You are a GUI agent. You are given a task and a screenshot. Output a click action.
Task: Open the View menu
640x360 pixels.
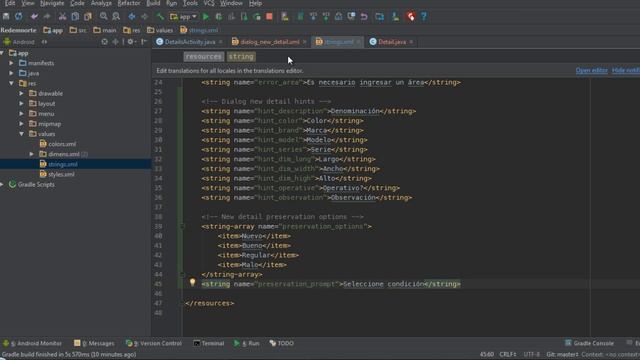coord(28,3)
